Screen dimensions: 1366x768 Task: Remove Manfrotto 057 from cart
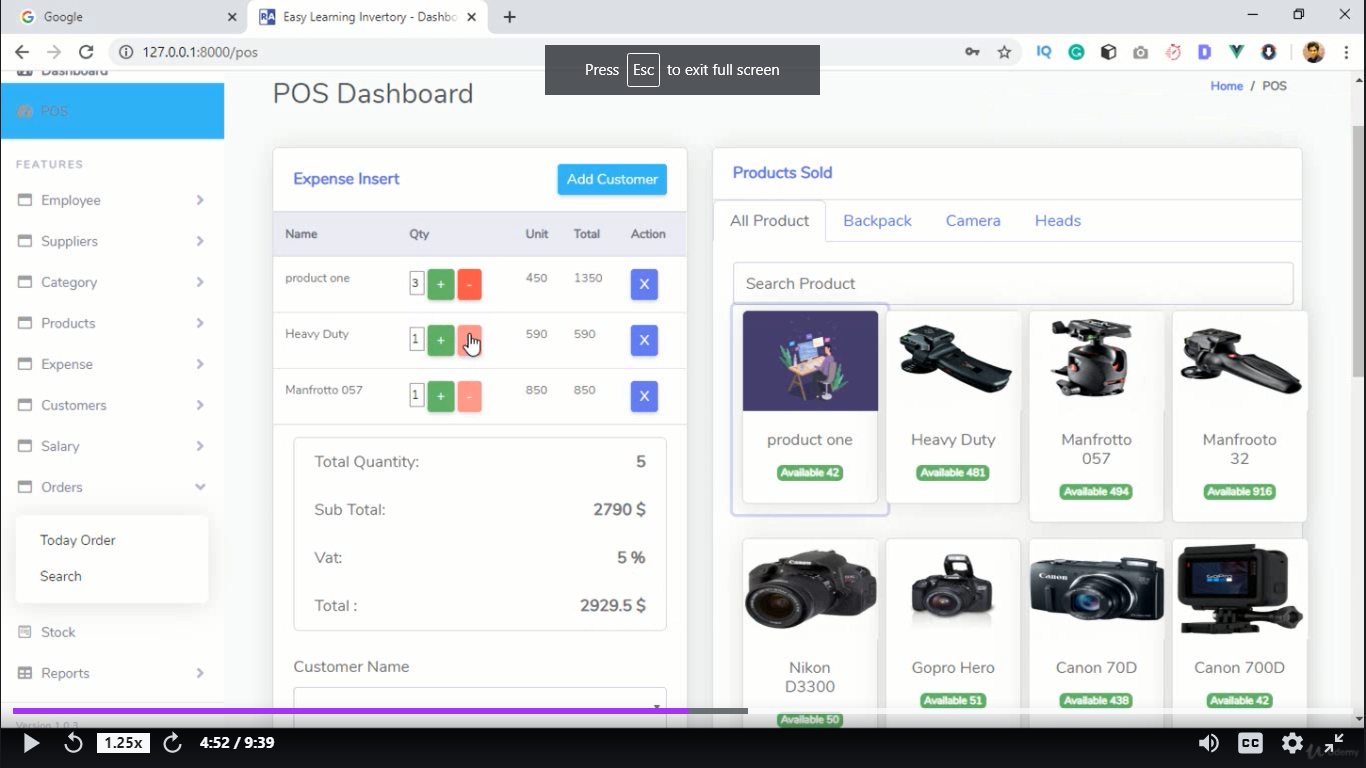[644, 396]
